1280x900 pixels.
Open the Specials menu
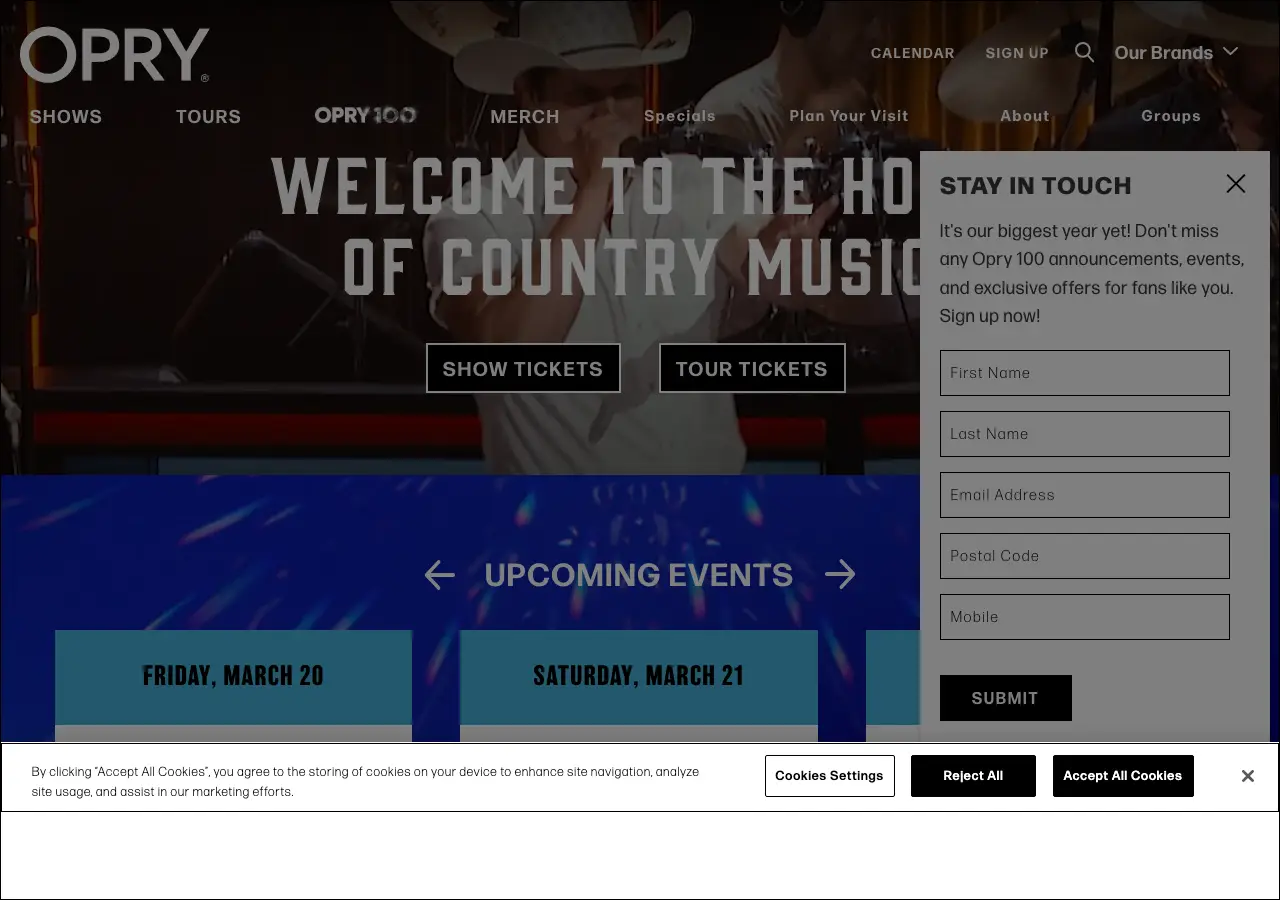680,115
